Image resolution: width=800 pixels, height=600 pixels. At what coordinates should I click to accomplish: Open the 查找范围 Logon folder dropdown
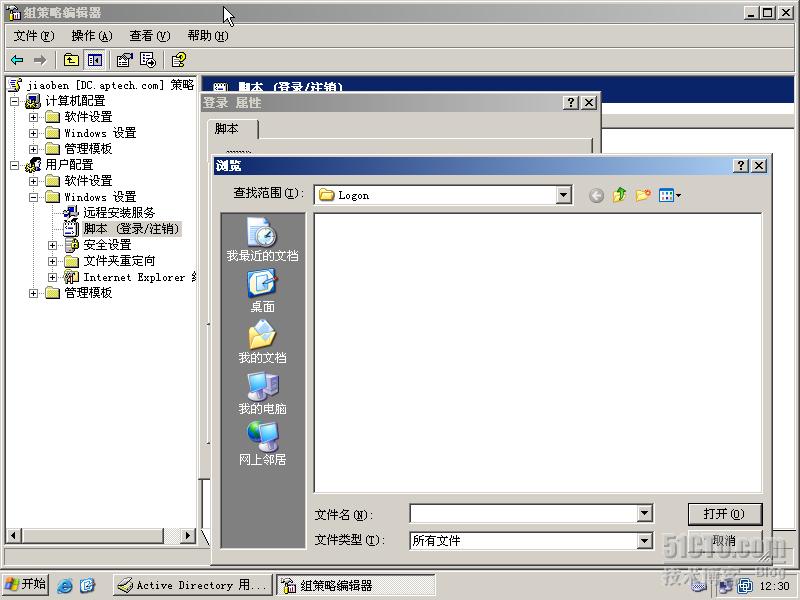(563, 195)
